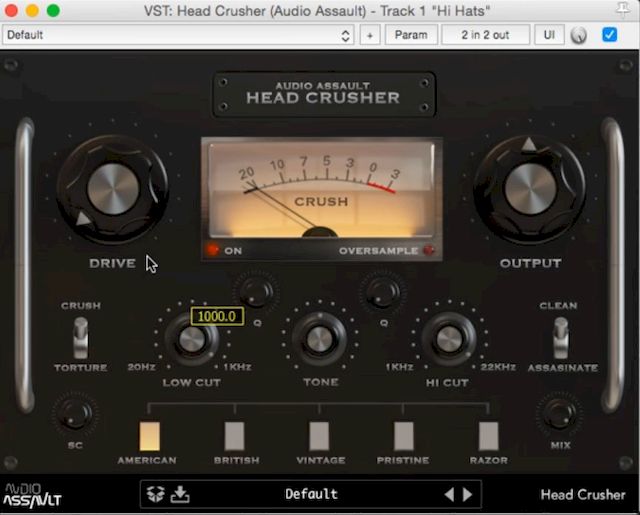Click the 1000.0 value readout box

[x=217, y=316]
